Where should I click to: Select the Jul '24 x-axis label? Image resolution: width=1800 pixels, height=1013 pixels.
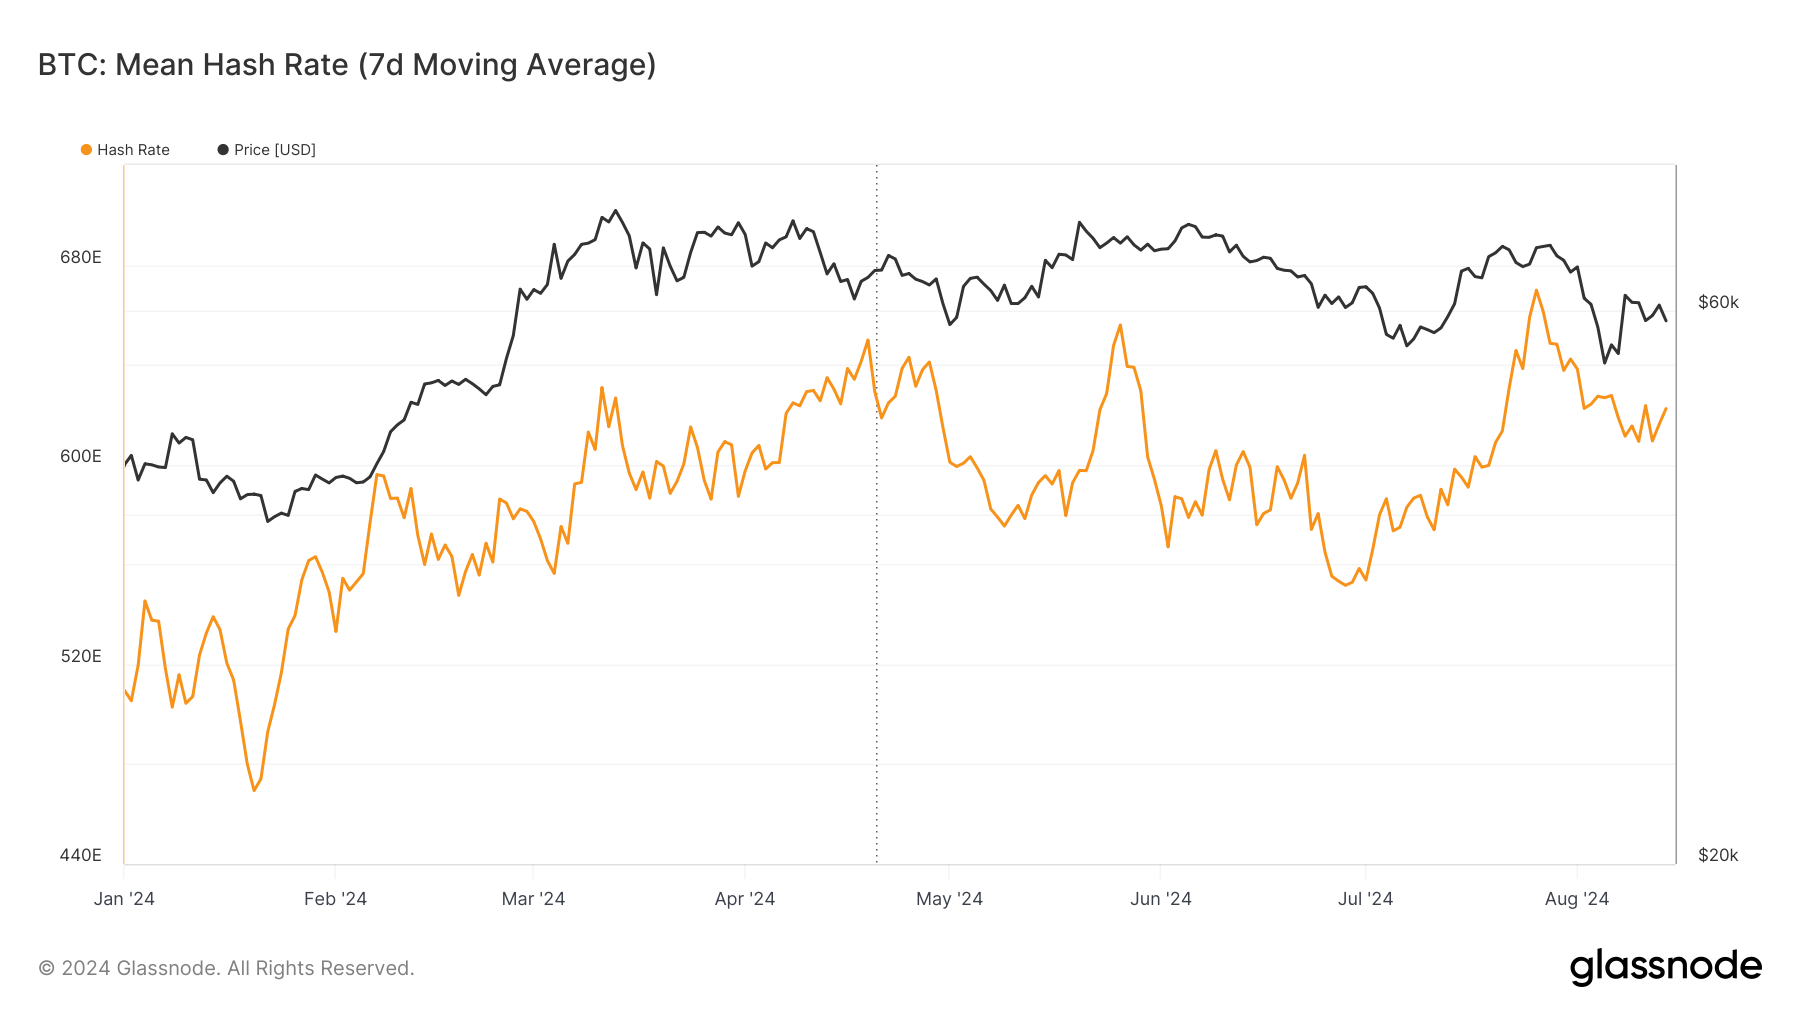click(1365, 899)
